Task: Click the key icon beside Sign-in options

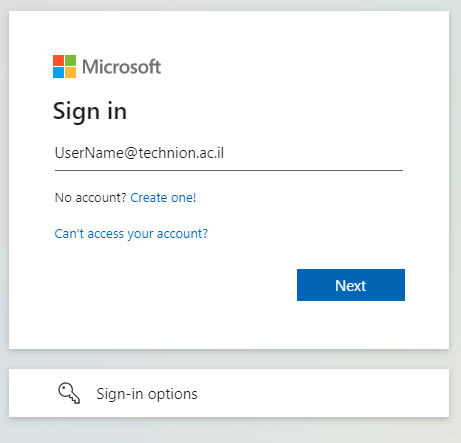Action: 69,393
